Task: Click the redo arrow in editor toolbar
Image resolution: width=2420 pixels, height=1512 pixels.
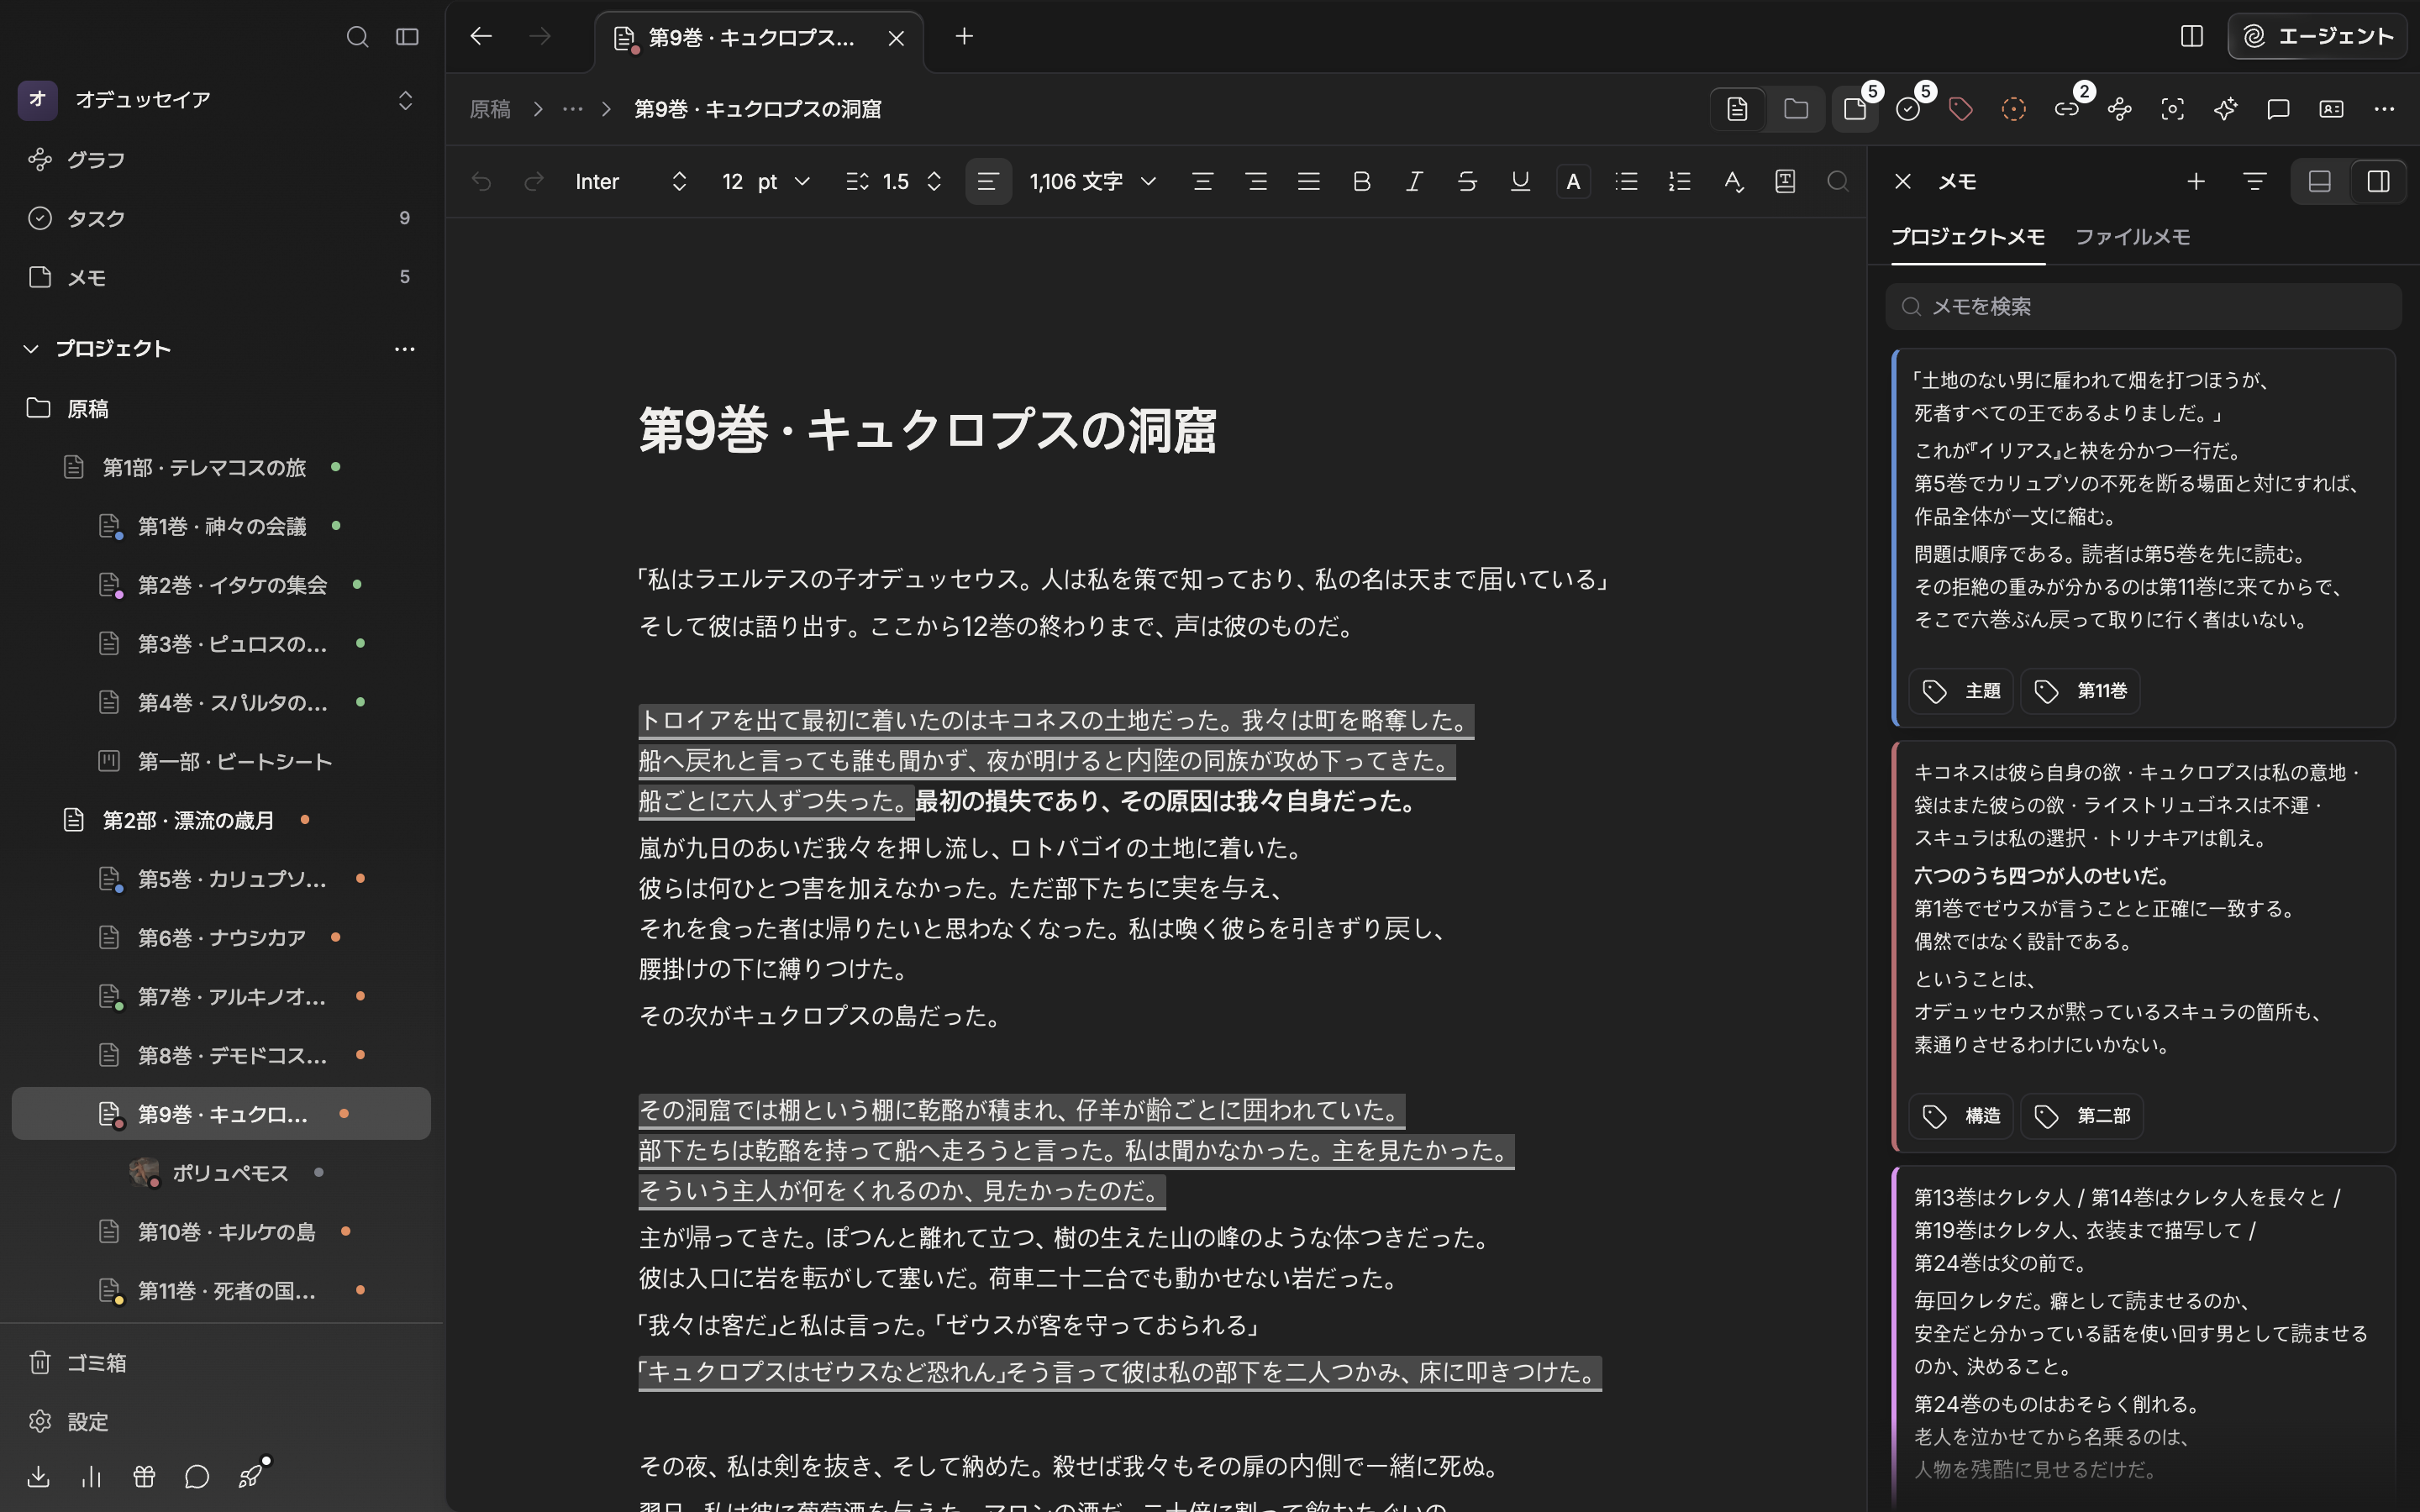Action: tap(534, 181)
